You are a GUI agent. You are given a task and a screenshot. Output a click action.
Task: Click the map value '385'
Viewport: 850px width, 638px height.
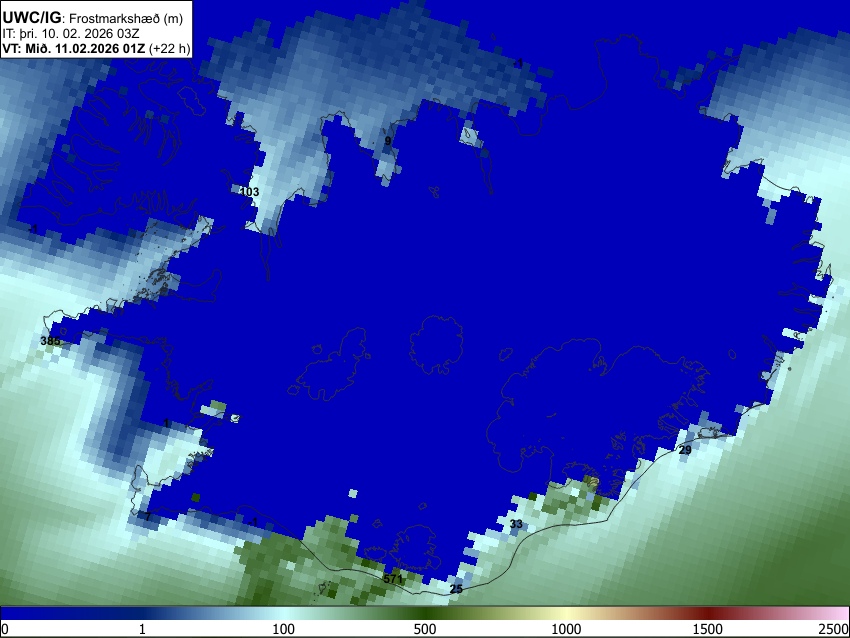(50, 341)
